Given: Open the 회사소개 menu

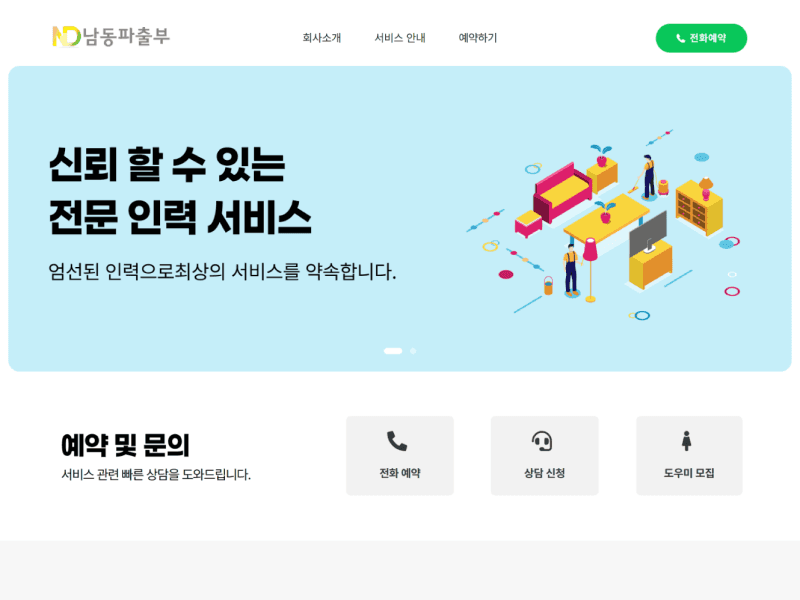Looking at the screenshot, I should click(x=321, y=38).
